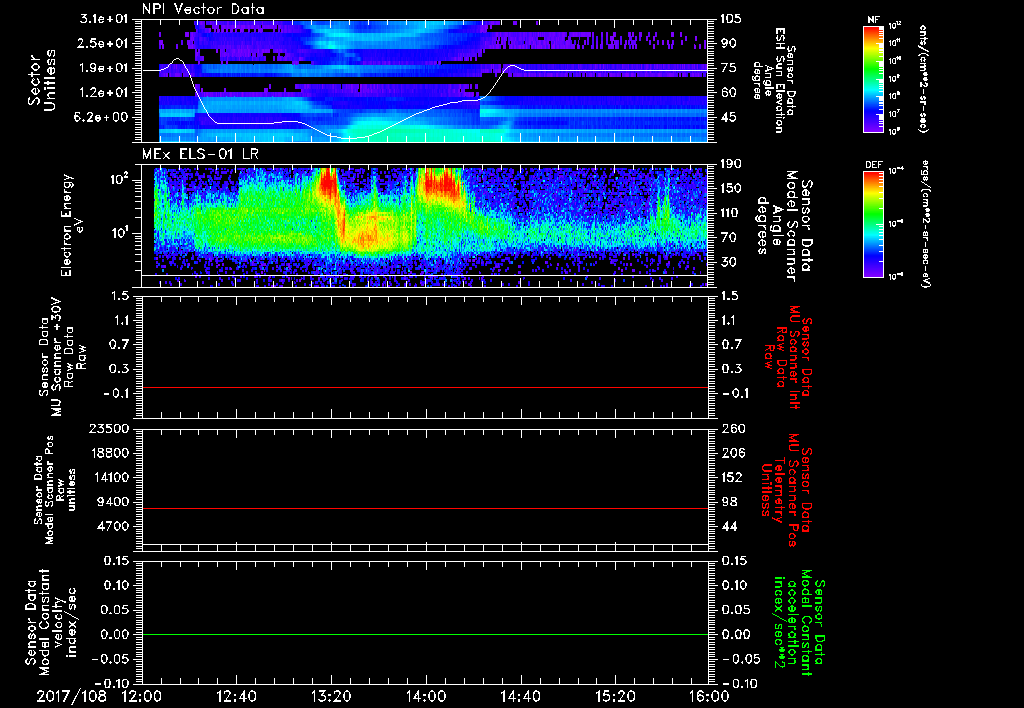Click the 23500 scanner position tick
This screenshot has width=1024, height=708.
(x=108, y=429)
